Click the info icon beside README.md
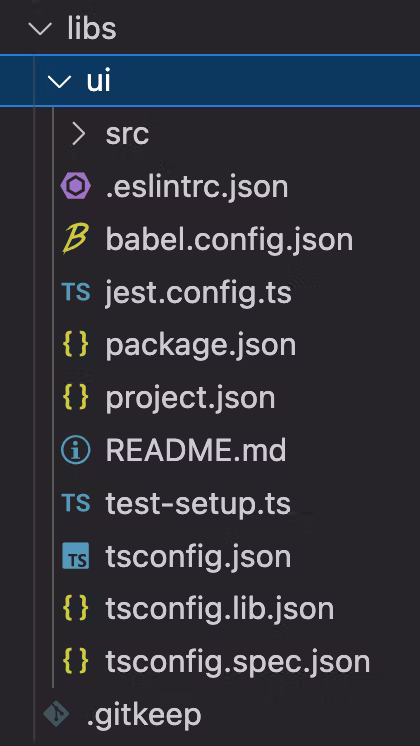Viewport: 420px width, 746px height. click(76, 450)
